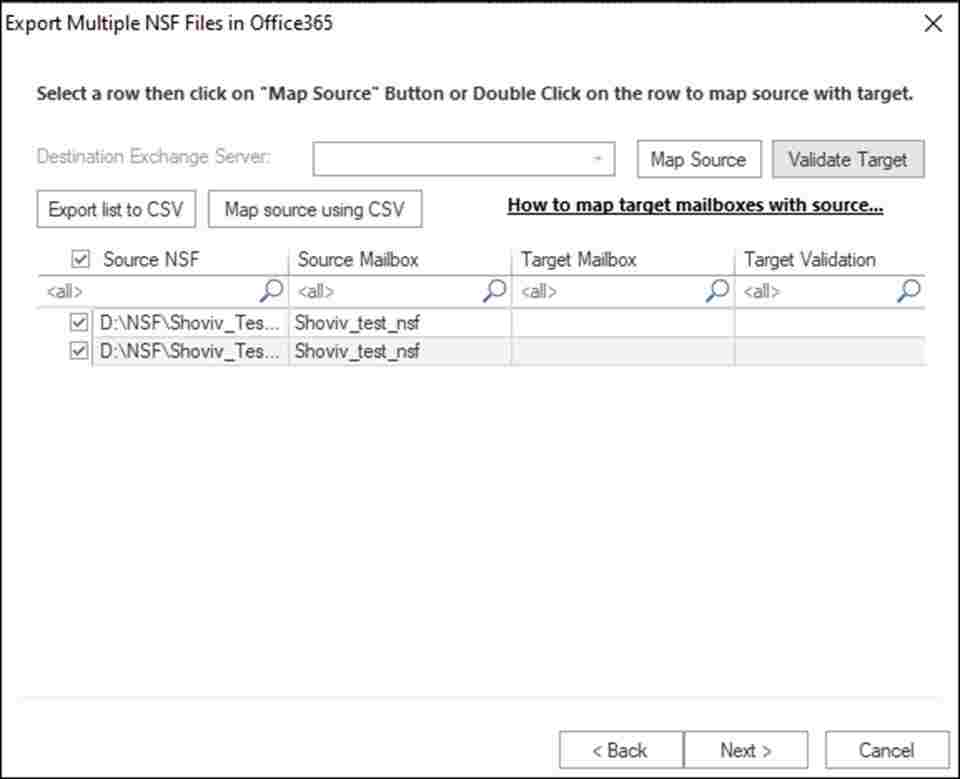Viewport: 960px width, 779px height.
Task: Click the Target Mailbox filter search icon
Action: [x=717, y=291]
